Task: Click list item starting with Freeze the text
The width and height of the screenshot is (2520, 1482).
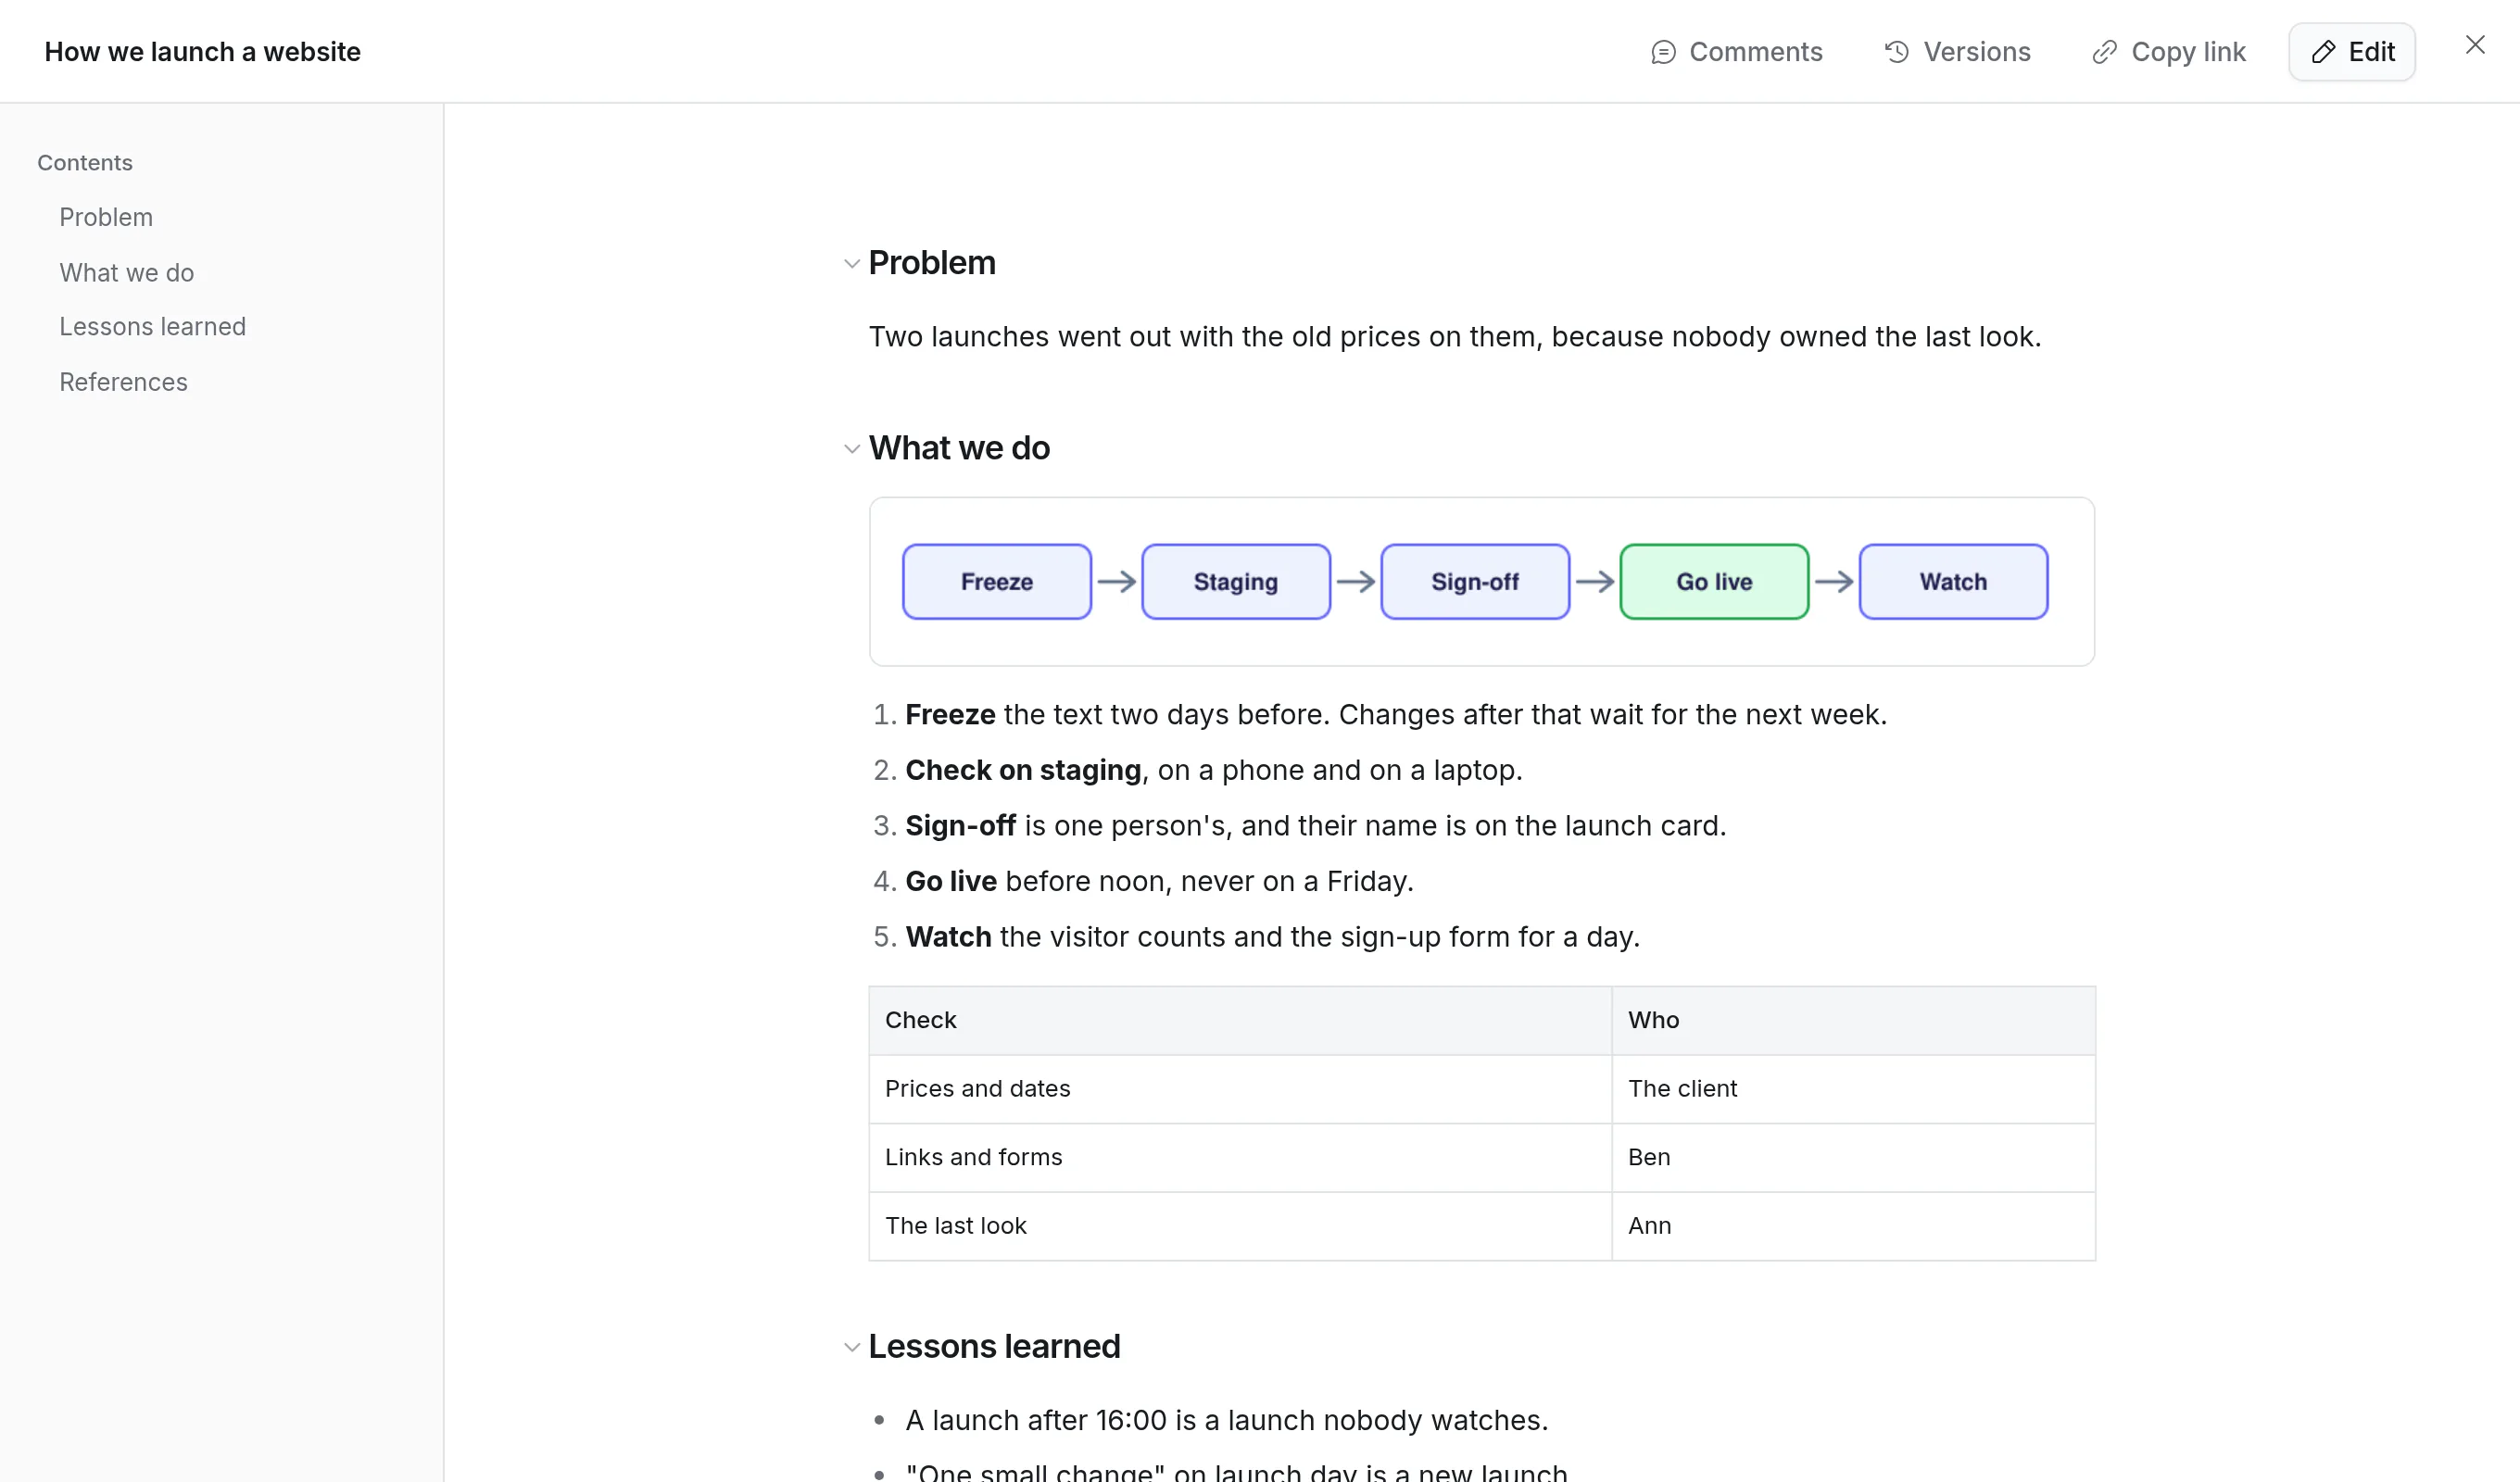Action: (x=1396, y=715)
